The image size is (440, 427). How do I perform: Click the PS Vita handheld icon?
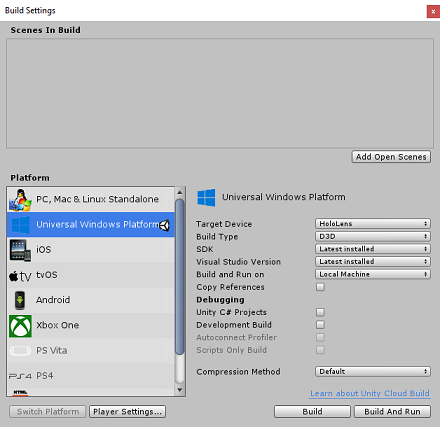point(20,351)
